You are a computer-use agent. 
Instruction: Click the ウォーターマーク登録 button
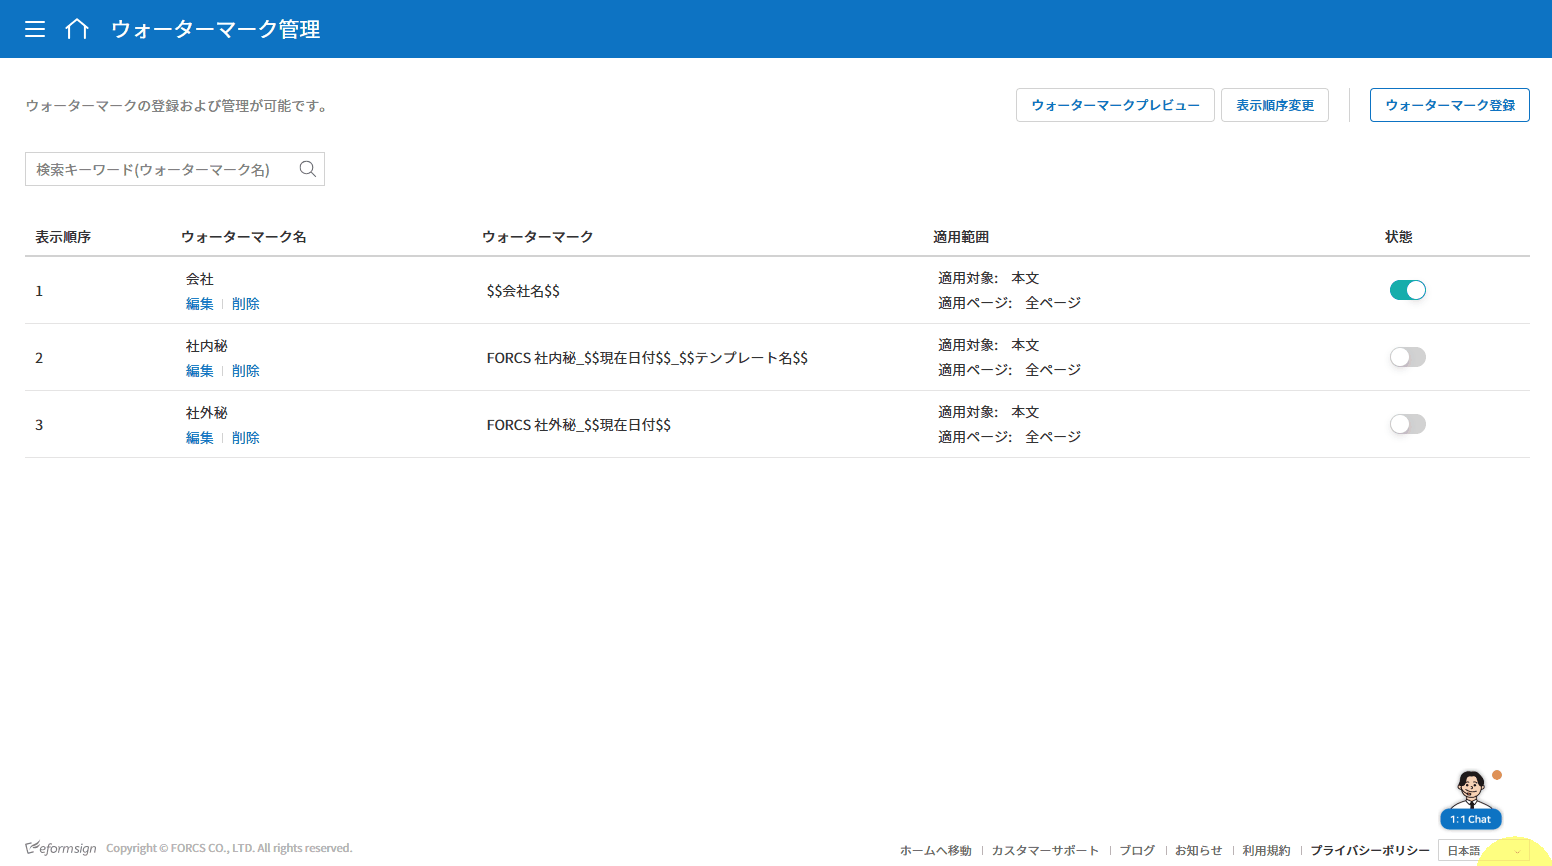pos(1449,105)
